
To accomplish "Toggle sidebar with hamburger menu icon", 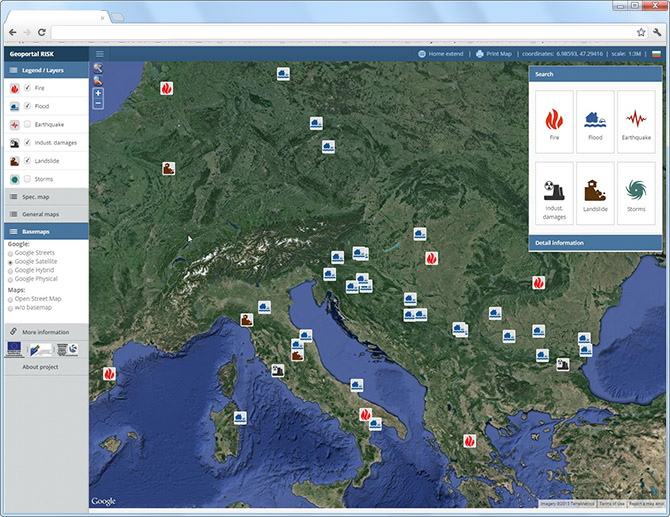I will [100, 54].
